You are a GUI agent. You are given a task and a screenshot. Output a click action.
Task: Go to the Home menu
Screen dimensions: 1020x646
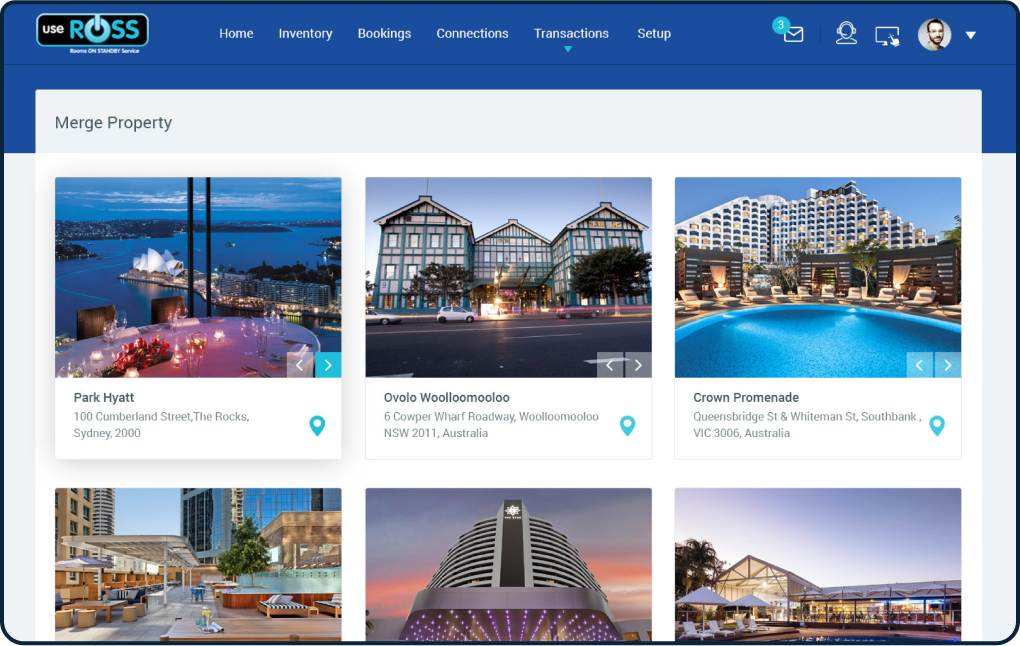(236, 33)
